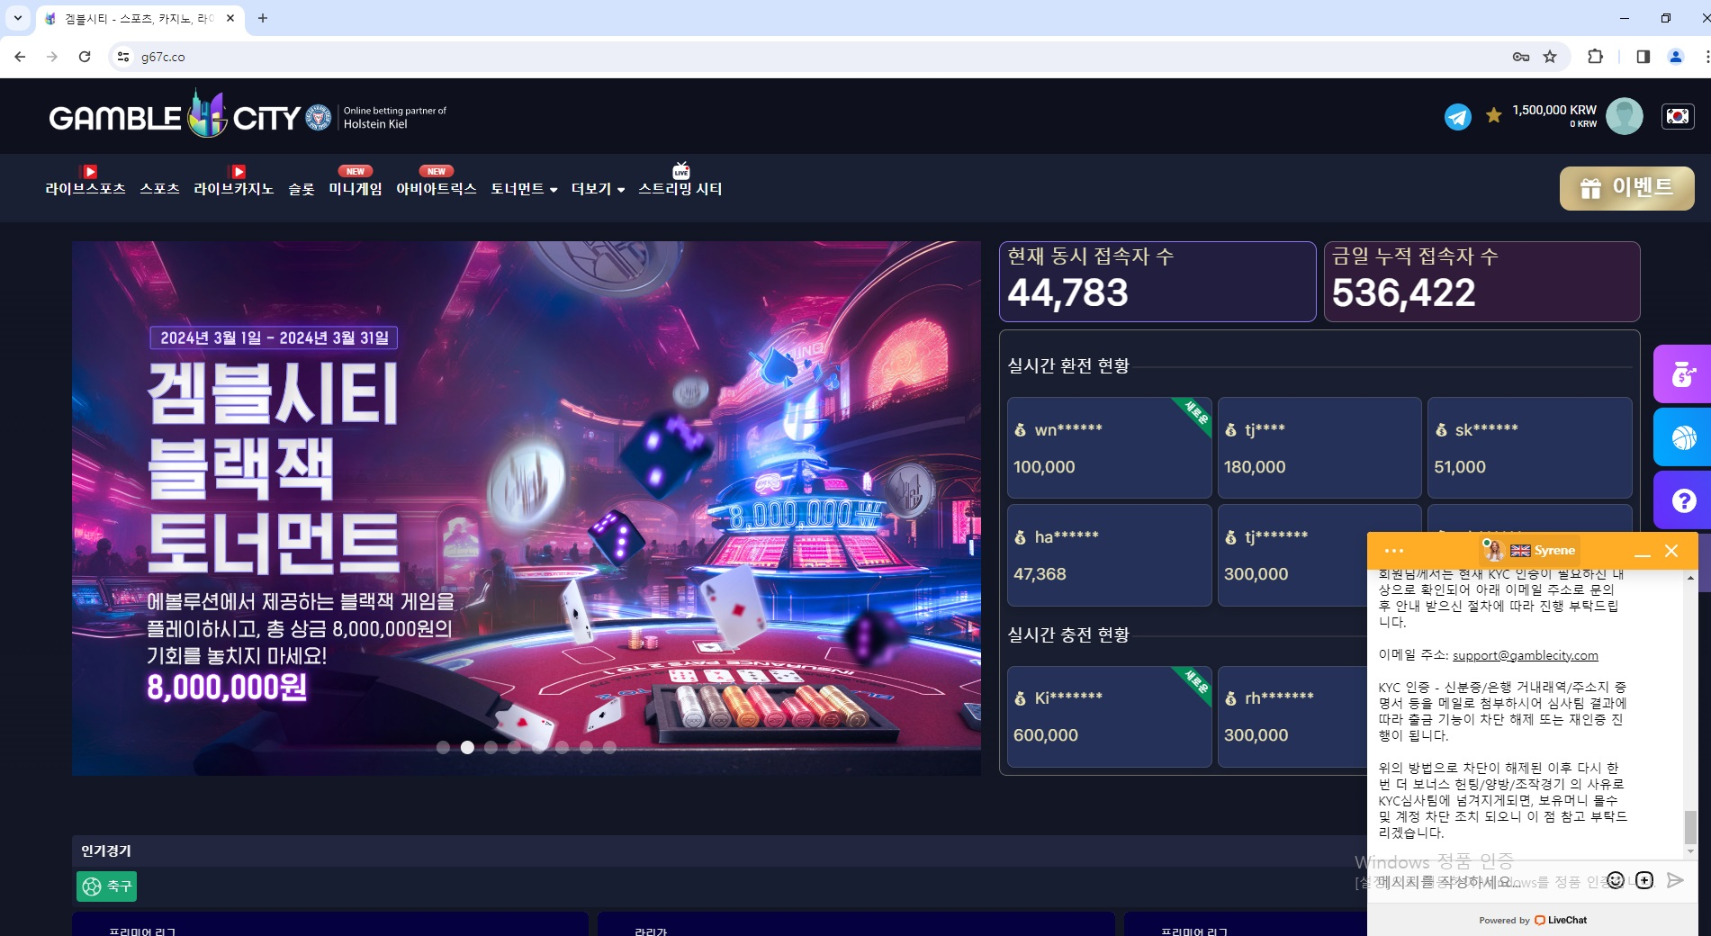Image resolution: width=1711 pixels, height=936 pixels.
Task: Close the 겜블시티 browser tab
Action: tap(230, 18)
